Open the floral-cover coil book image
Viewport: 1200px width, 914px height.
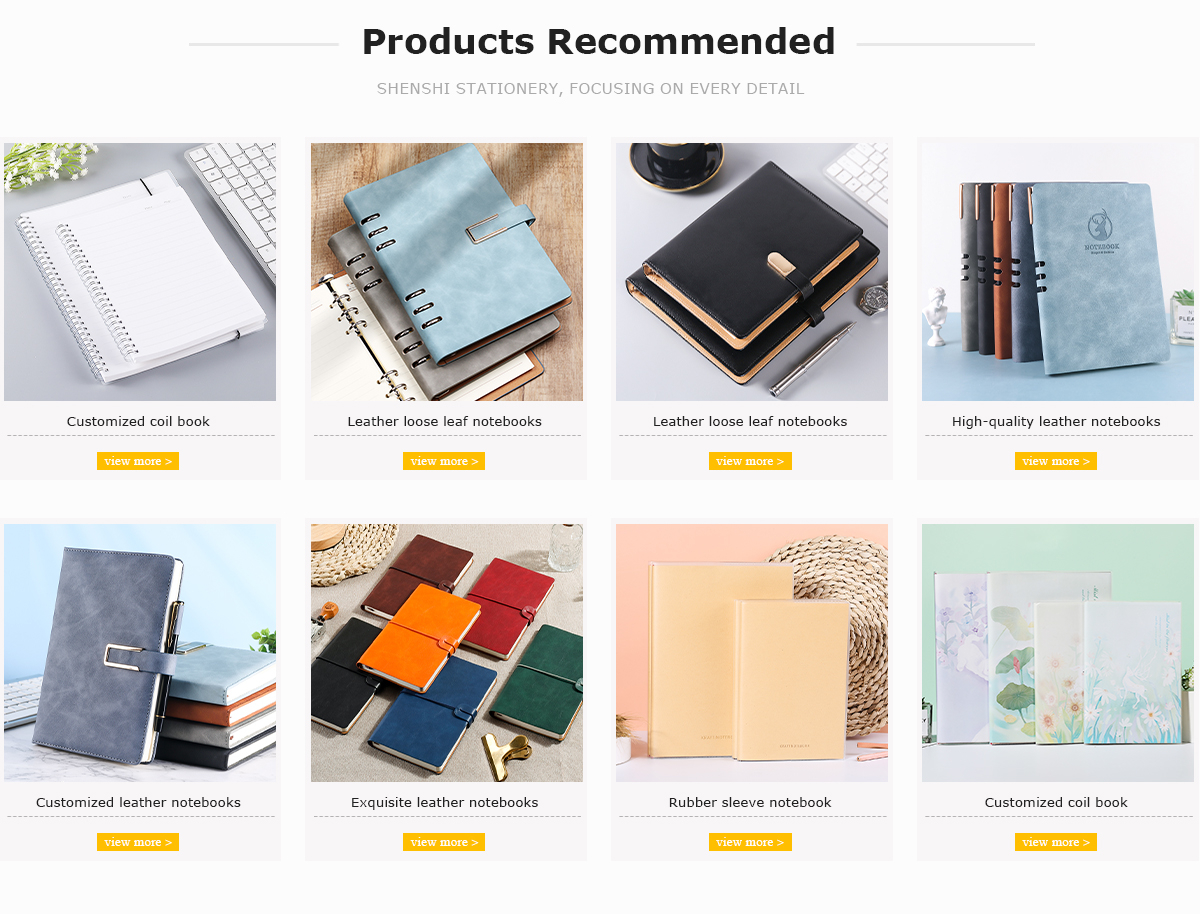pyautogui.click(x=1058, y=653)
